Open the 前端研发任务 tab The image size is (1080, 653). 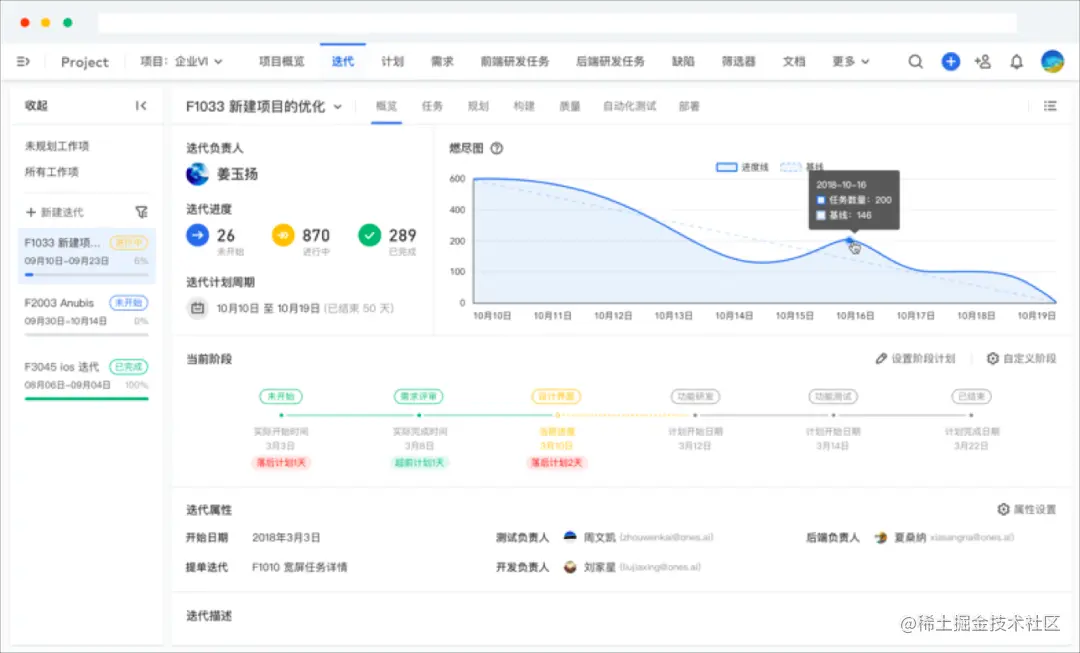(515, 61)
